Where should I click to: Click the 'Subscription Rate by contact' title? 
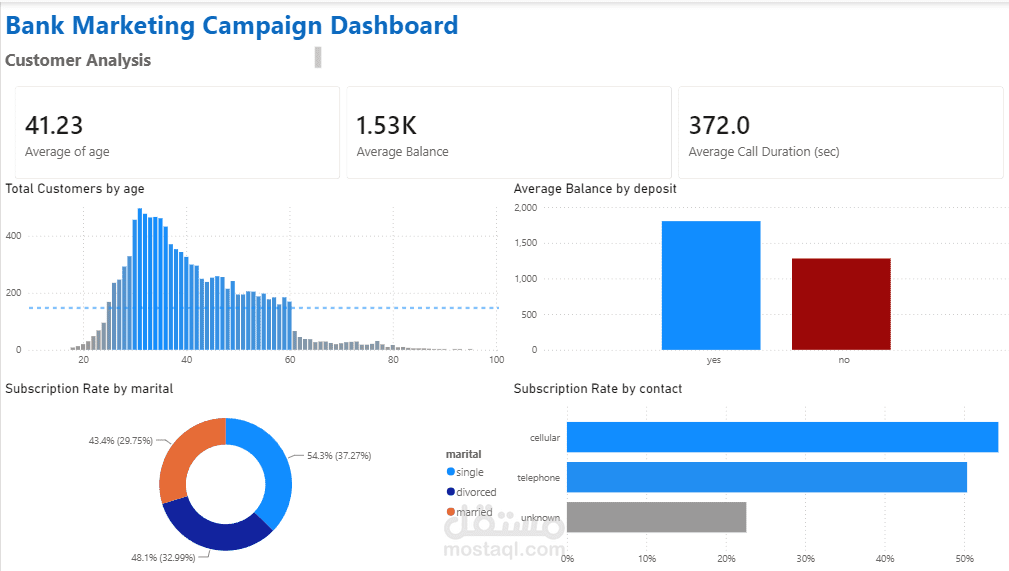598,389
